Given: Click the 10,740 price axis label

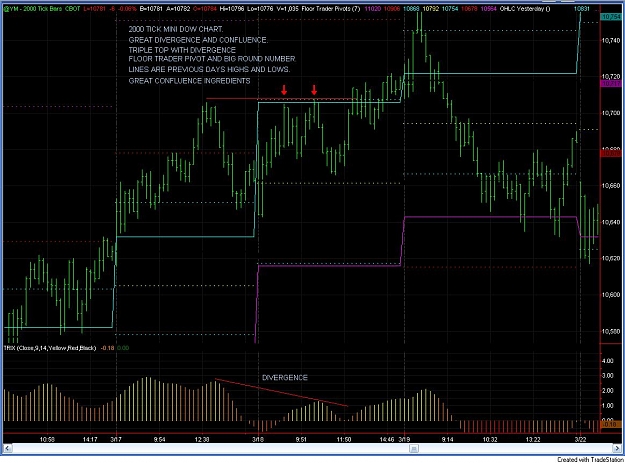Looking at the screenshot, I should point(611,40).
